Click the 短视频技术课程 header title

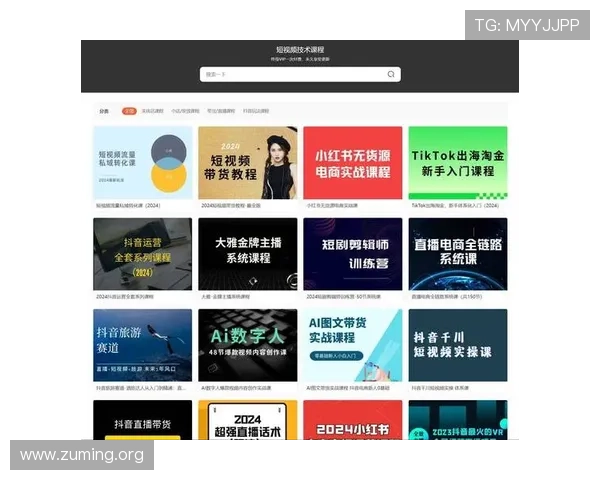pyautogui.click(x=300, y=50)
